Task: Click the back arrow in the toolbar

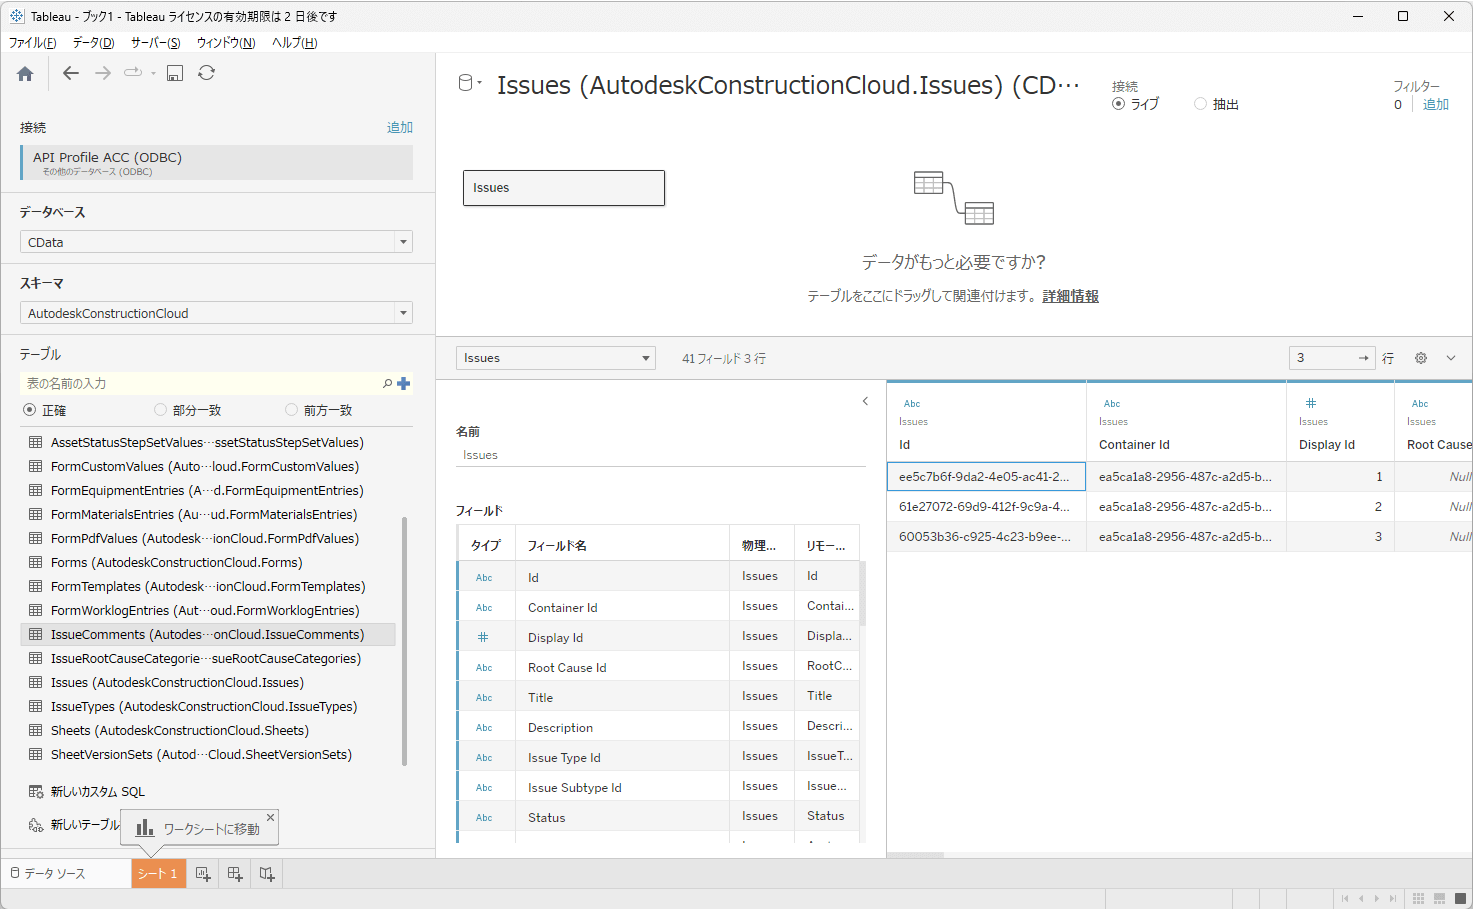Action: point(70,73)
